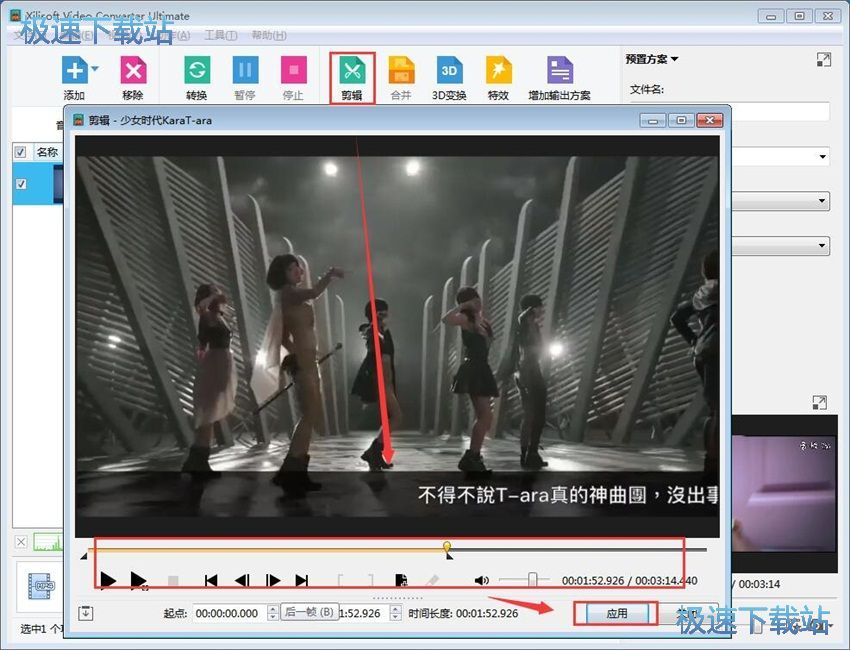Play the clip in the 剪辑 window
Viewport: 850px width, 650px height.
click(108, 581)
